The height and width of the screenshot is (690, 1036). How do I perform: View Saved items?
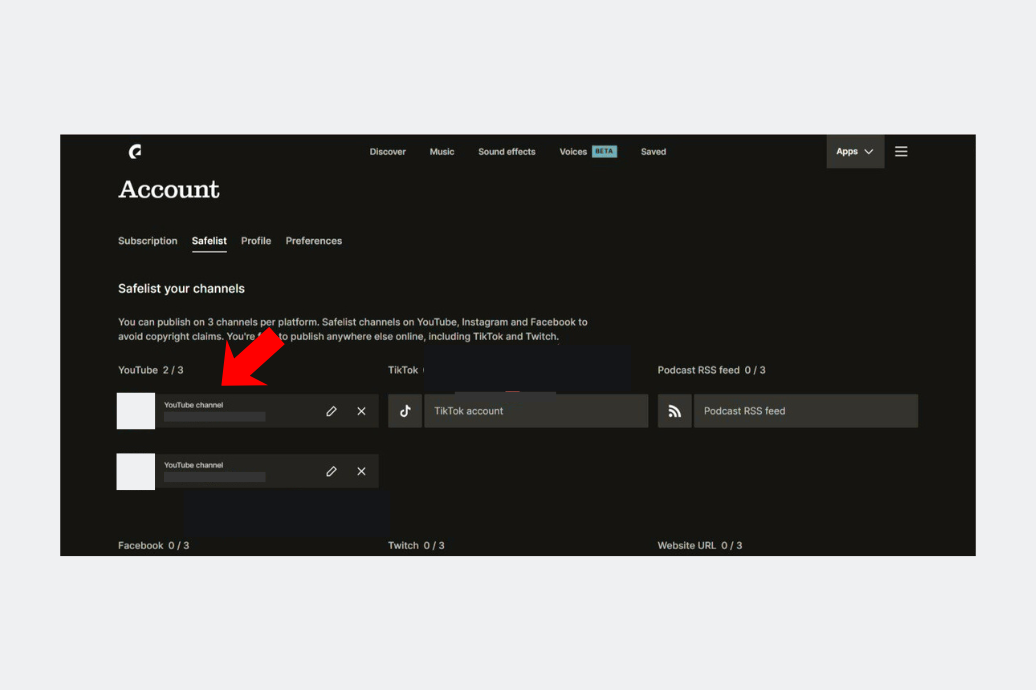coord(653,152)
